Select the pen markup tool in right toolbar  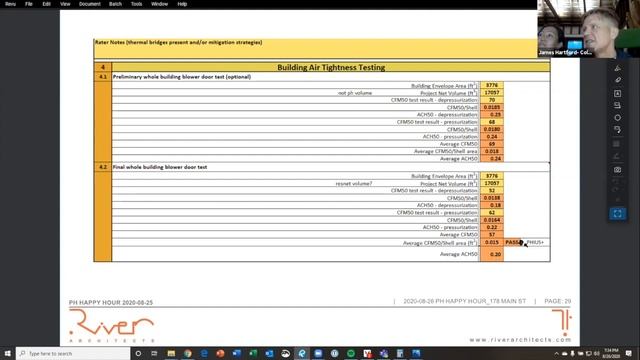click(618, 68)
